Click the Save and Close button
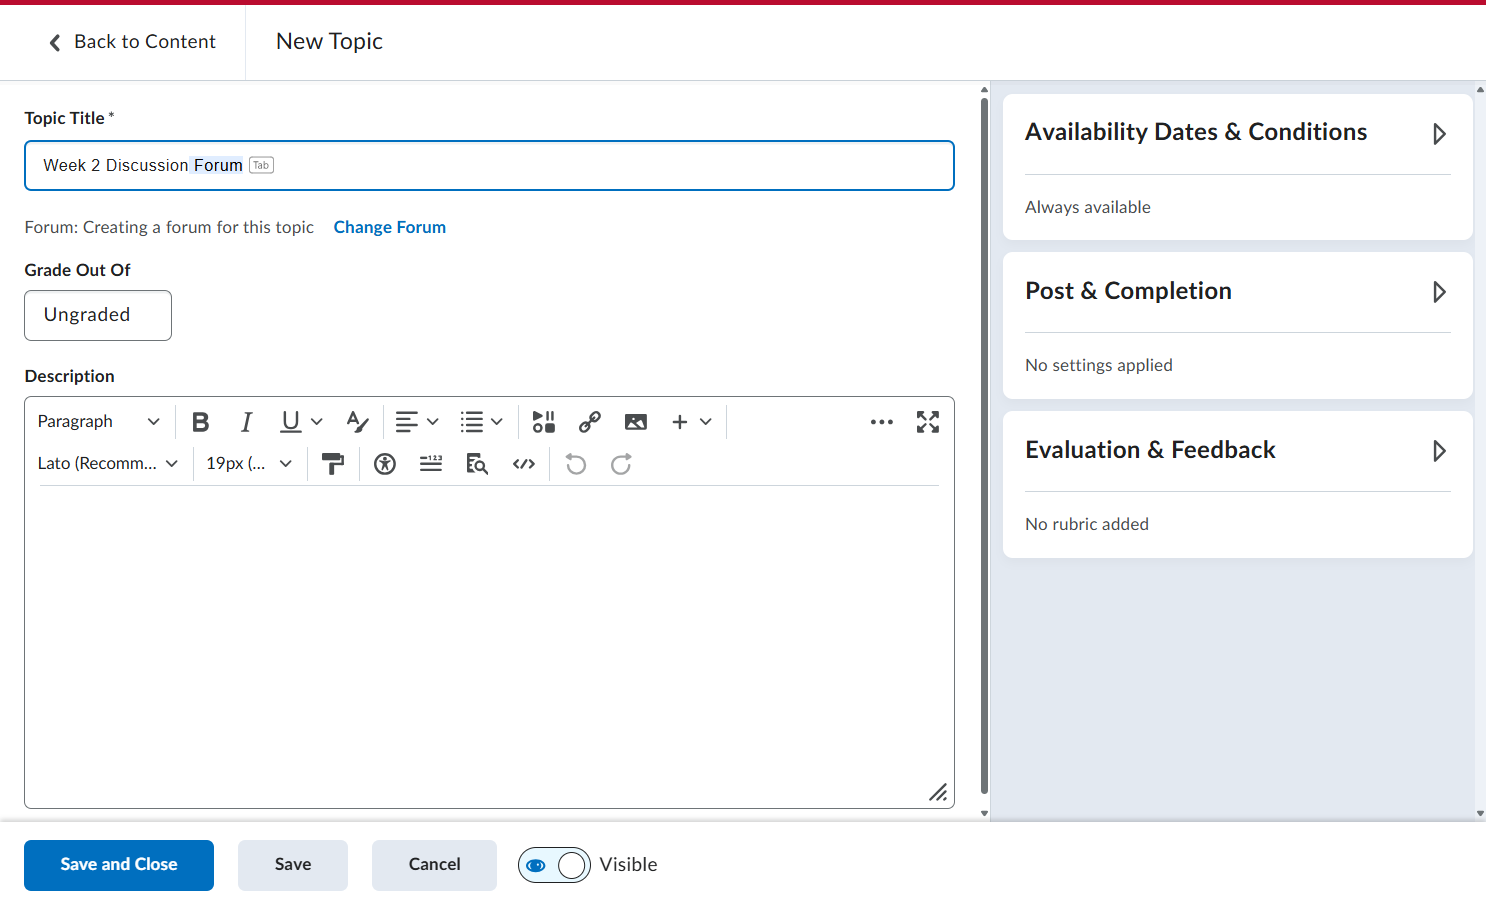Screen dimensions: 1486x909 click(x=119, y=865)
